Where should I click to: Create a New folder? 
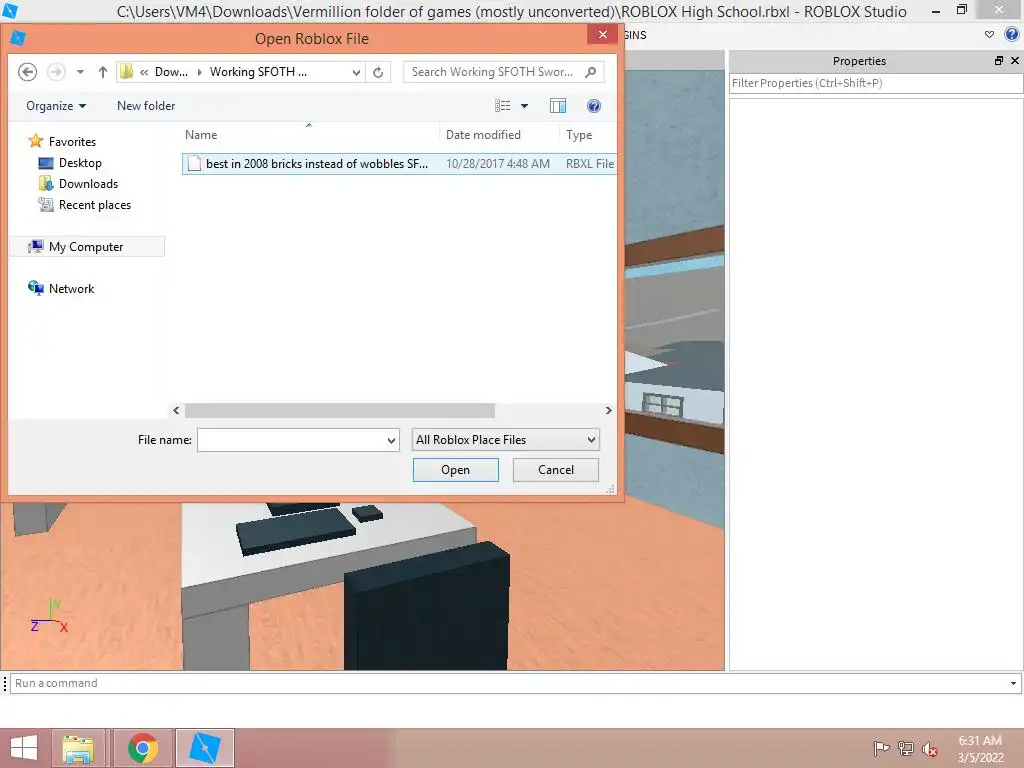pos(146,106)
